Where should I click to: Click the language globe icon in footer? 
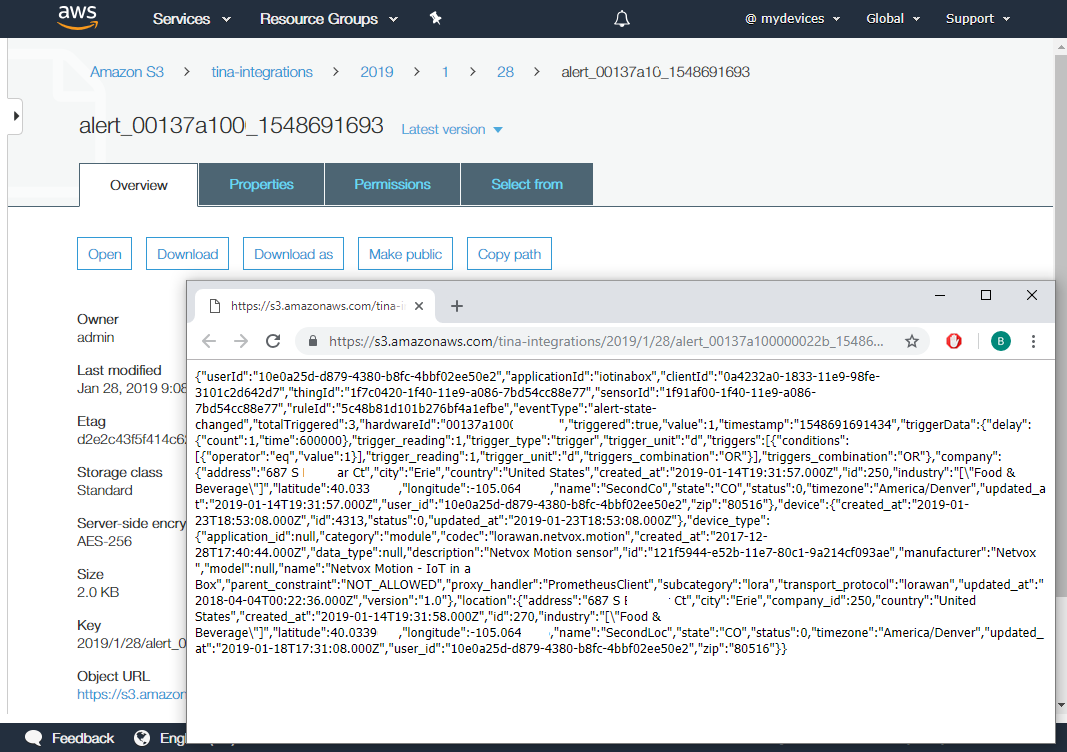point(142,738)
